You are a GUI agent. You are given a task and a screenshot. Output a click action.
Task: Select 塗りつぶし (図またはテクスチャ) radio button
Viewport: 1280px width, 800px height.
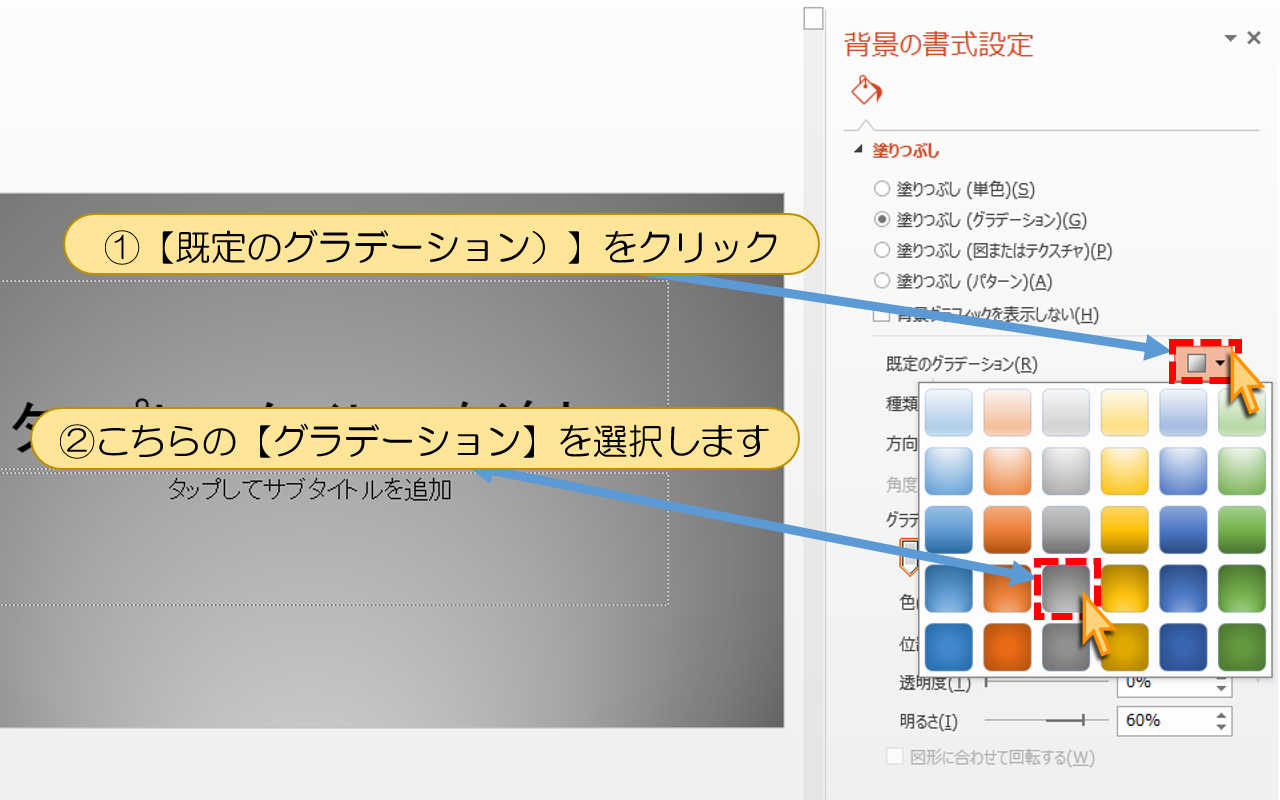[x=881, y=250]
